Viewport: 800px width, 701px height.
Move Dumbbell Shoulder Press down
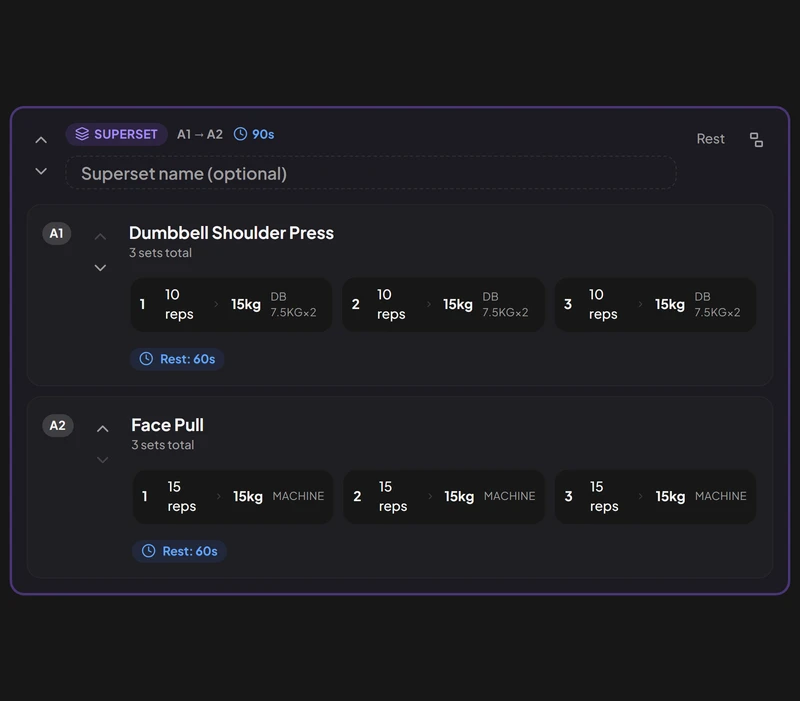click(x=101, y=268)
